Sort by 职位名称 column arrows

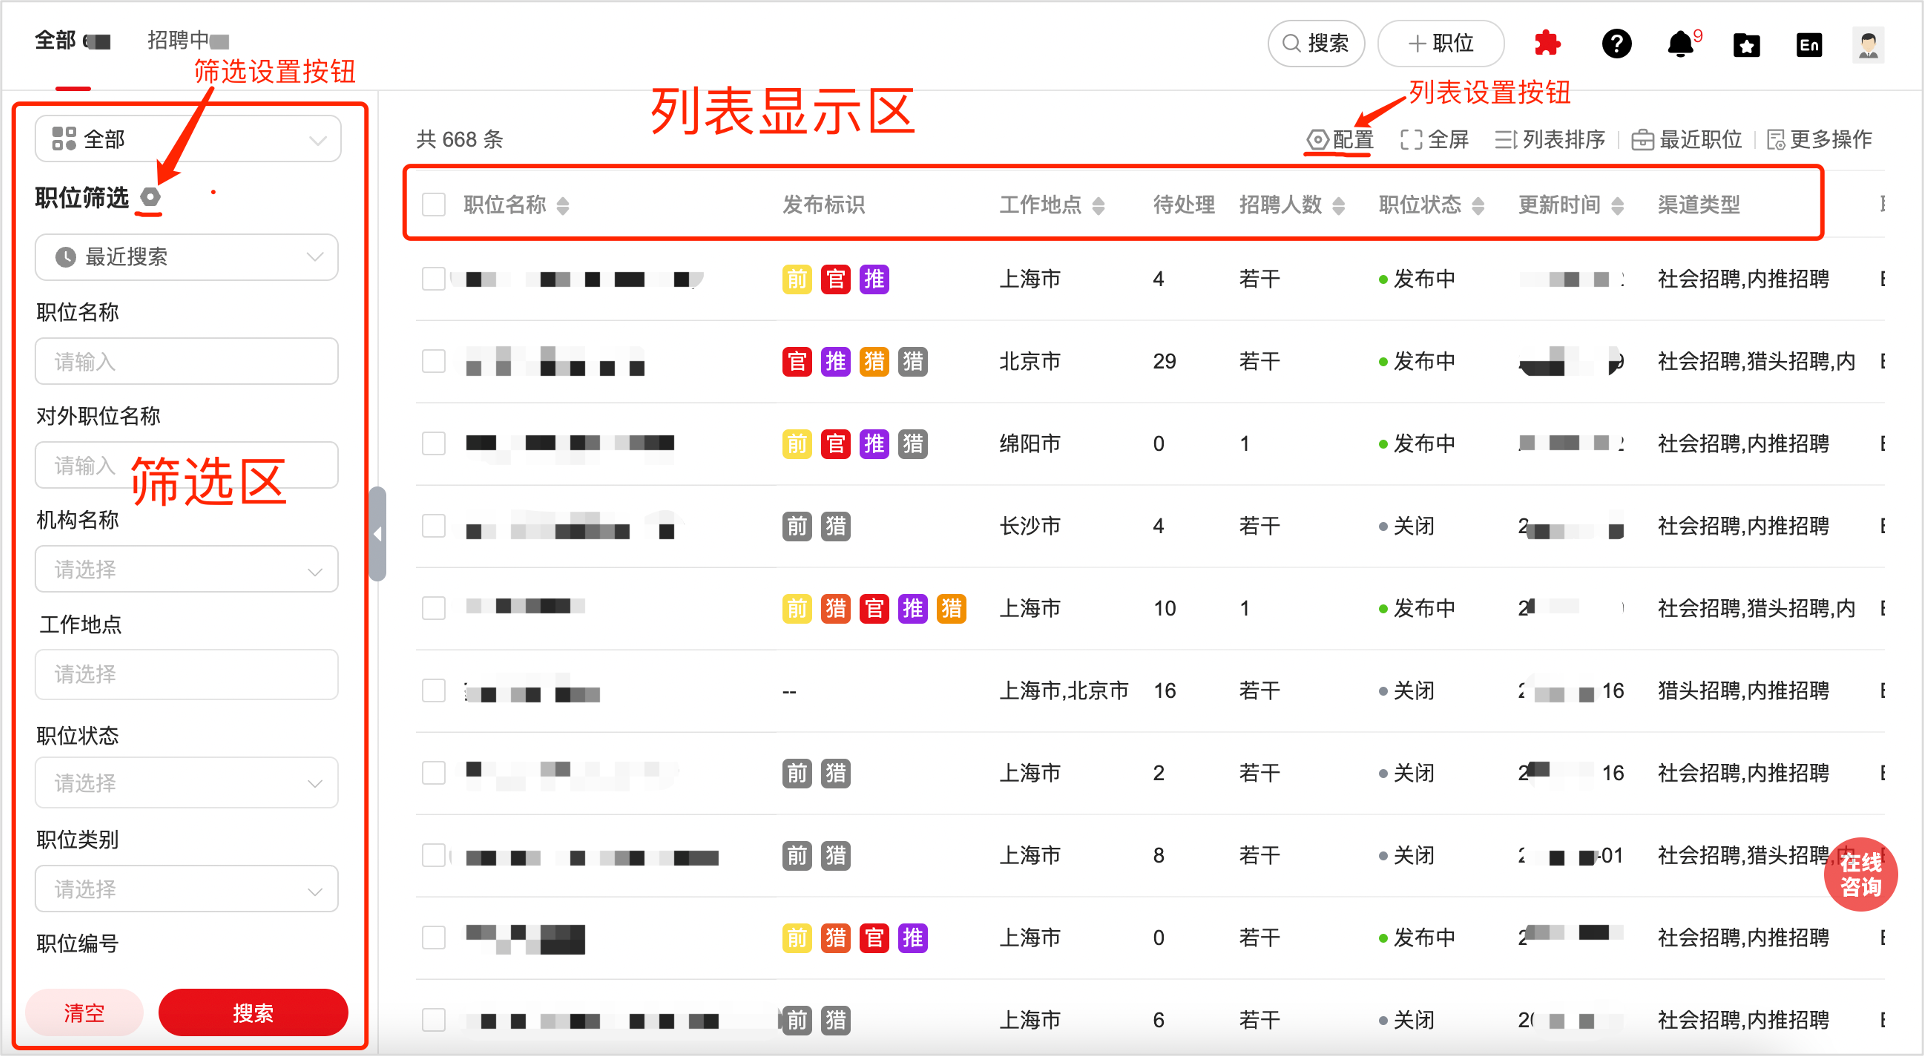click(x=563, y=205)
